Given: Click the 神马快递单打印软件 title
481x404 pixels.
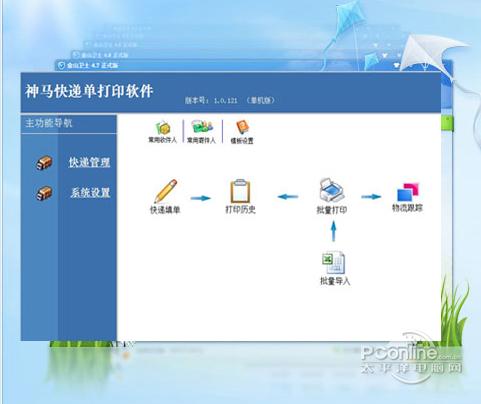Looking at the screenshot, I should point(89,91).
